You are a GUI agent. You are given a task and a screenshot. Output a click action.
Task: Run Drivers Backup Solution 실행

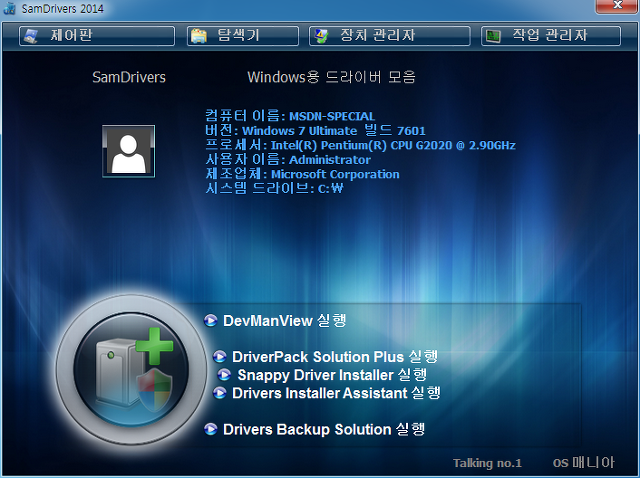point(324,429)
